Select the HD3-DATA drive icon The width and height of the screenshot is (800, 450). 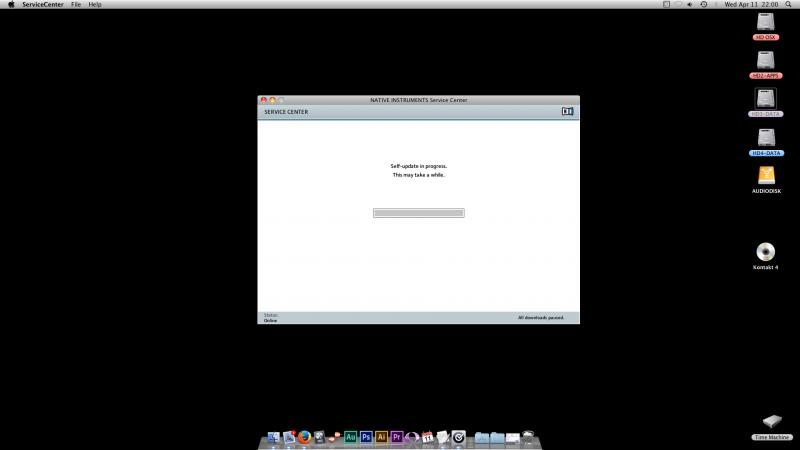[x=765, y=98]
